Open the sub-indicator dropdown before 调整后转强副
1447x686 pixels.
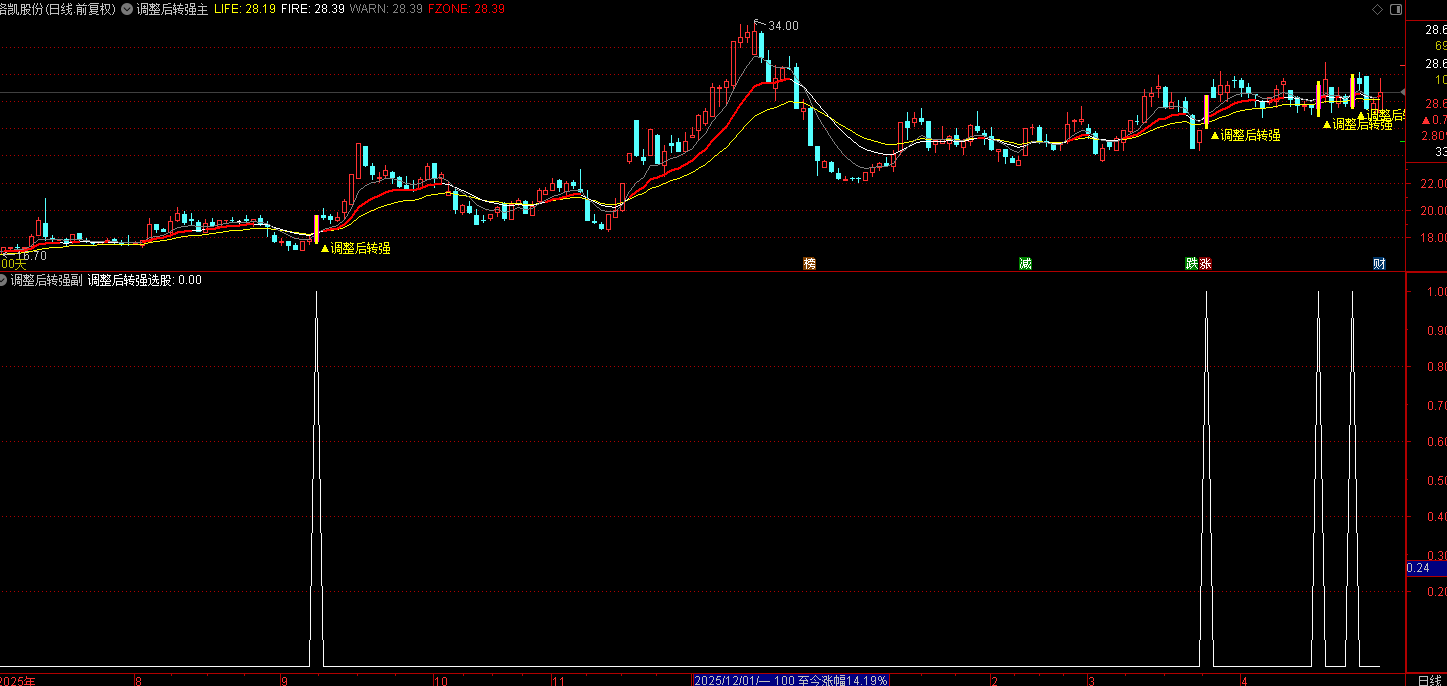pyautogui.click(x=5, y=280)
